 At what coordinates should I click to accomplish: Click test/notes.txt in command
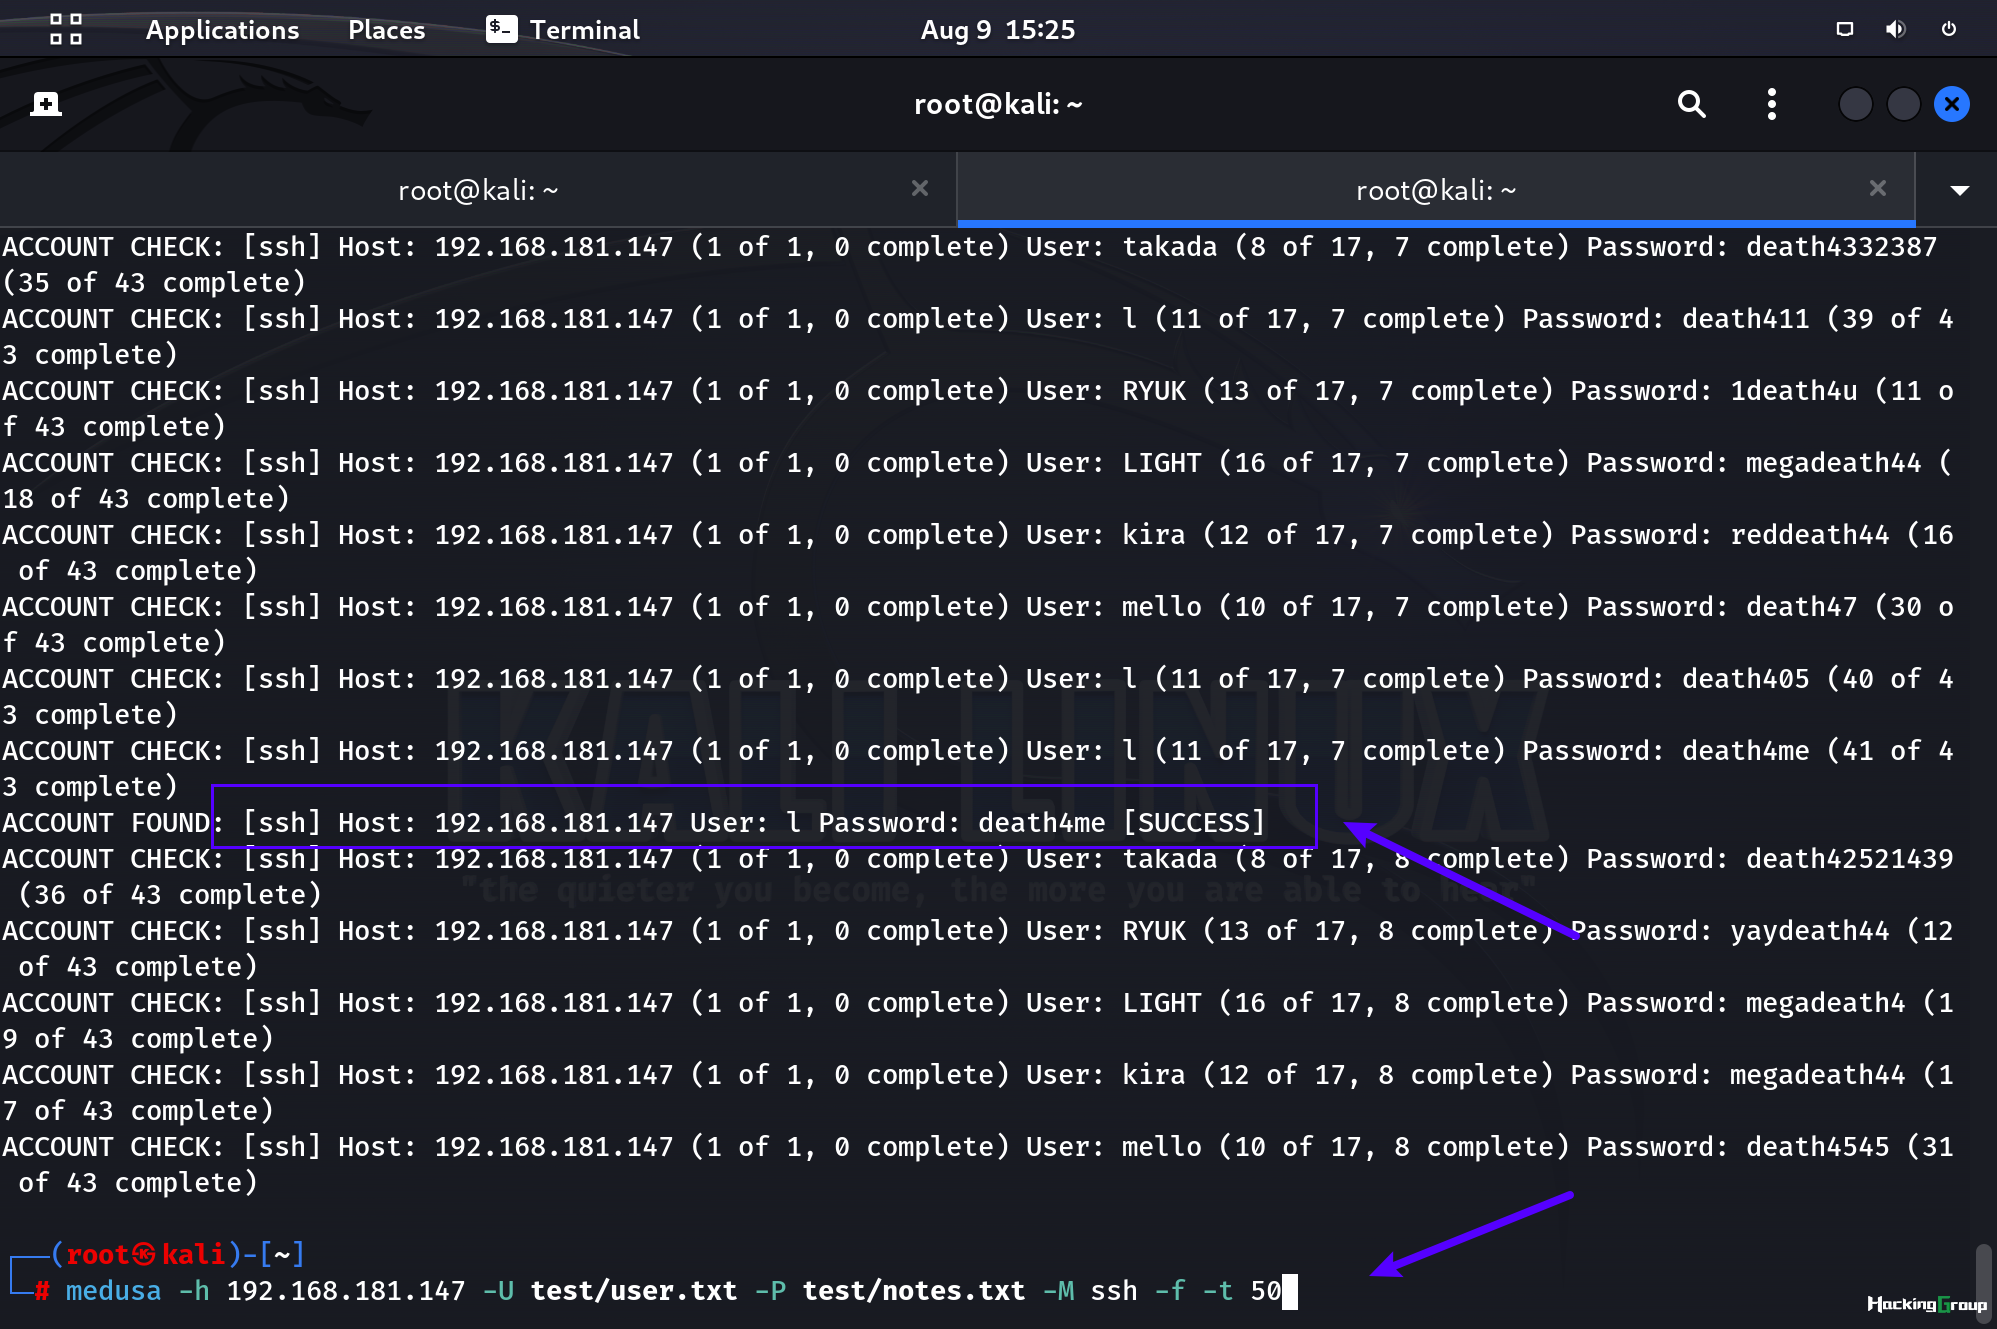913,1291
